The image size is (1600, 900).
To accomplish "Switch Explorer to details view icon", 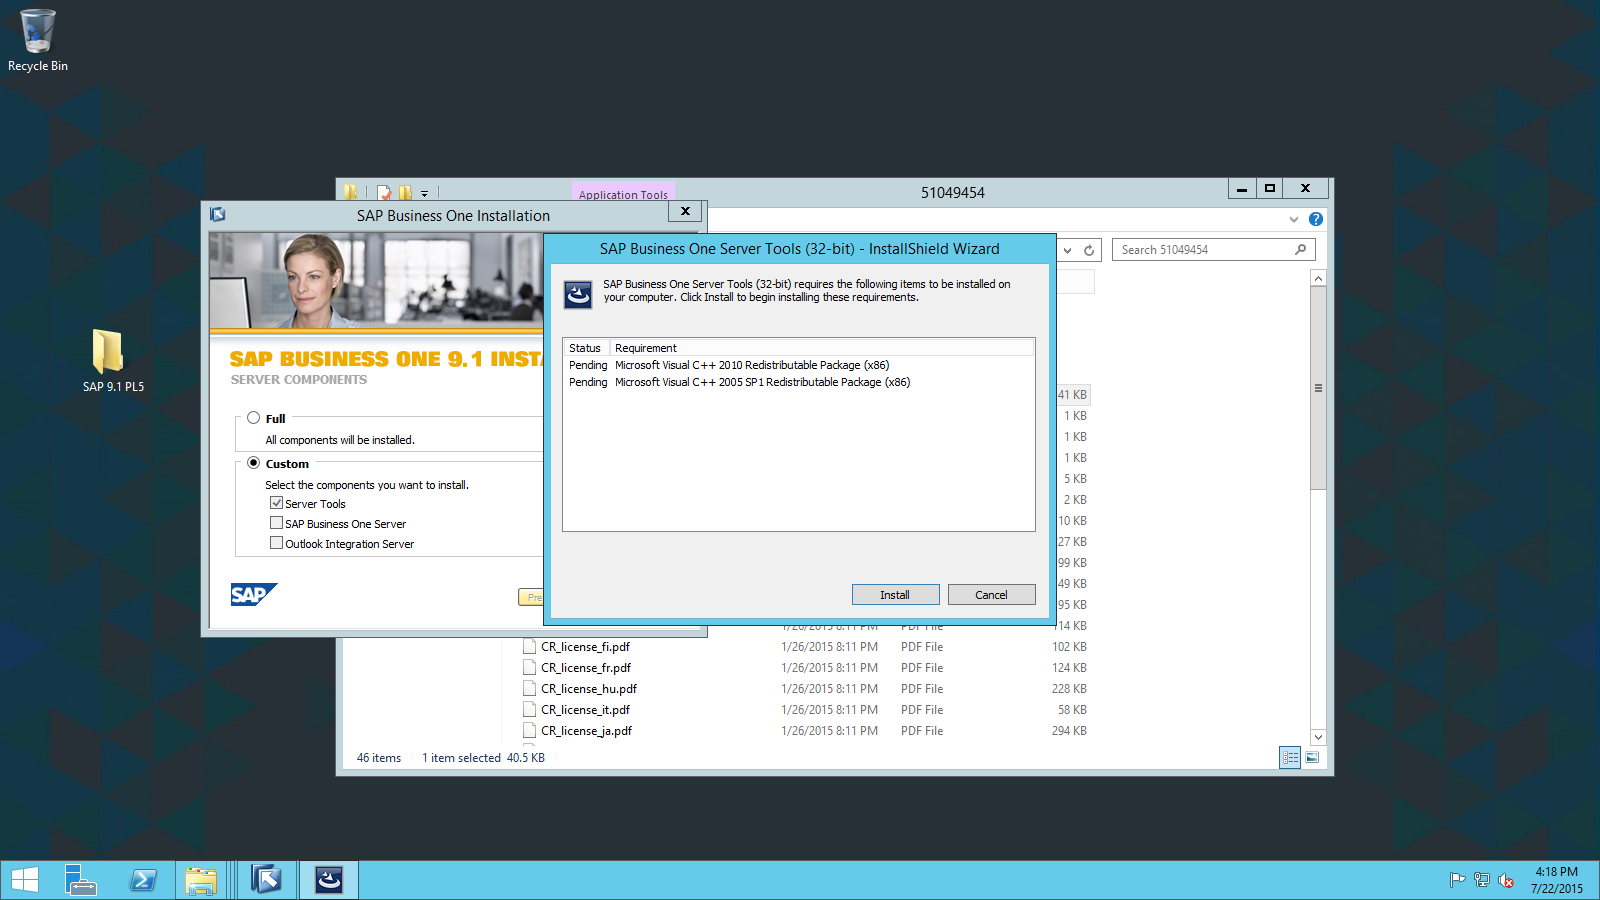I will click(1290, 758).
